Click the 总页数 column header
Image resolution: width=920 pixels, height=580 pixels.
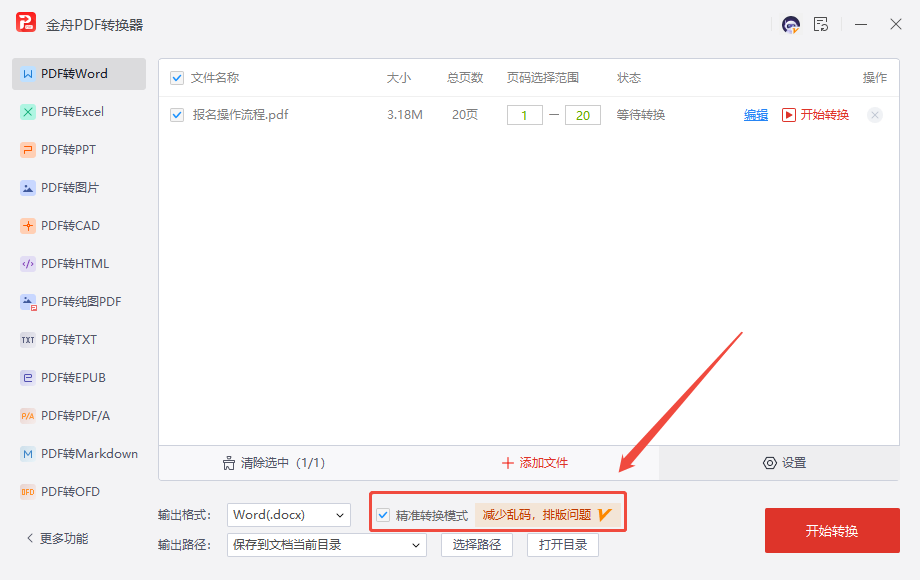(465, 78)
